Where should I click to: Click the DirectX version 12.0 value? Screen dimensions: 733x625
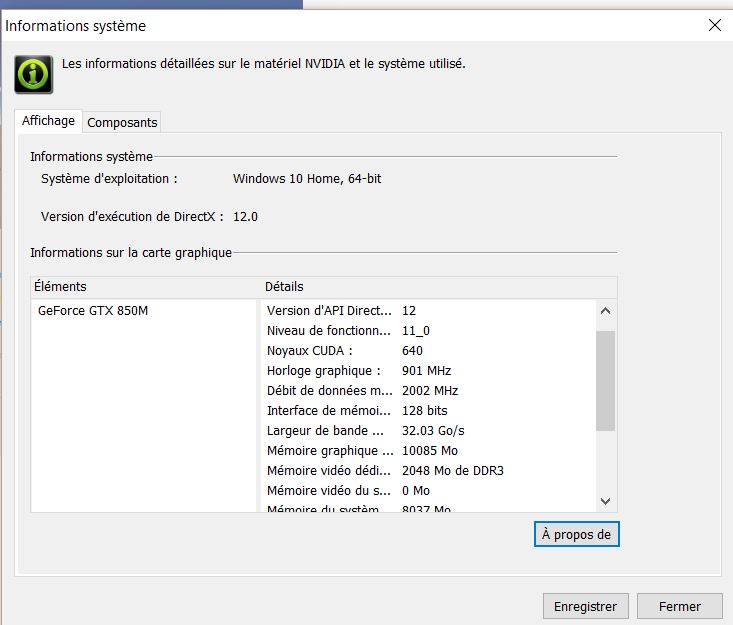coord(245,217)
